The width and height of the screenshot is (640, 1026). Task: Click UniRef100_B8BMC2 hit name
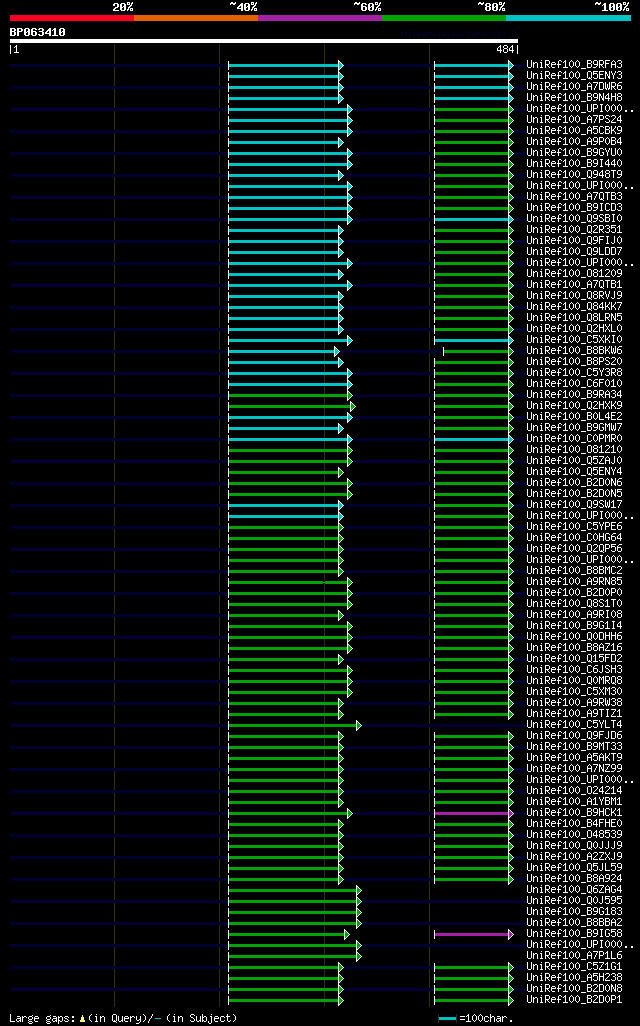coord(575,571)
